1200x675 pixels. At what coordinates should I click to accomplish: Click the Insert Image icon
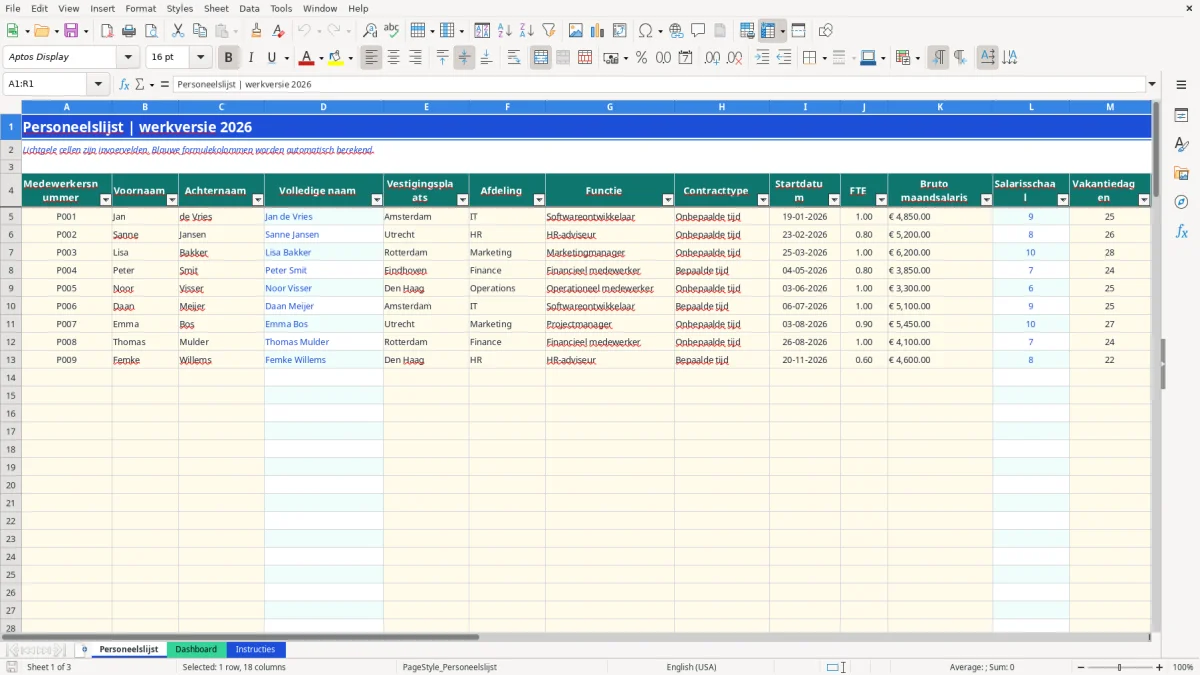[576, 31]
